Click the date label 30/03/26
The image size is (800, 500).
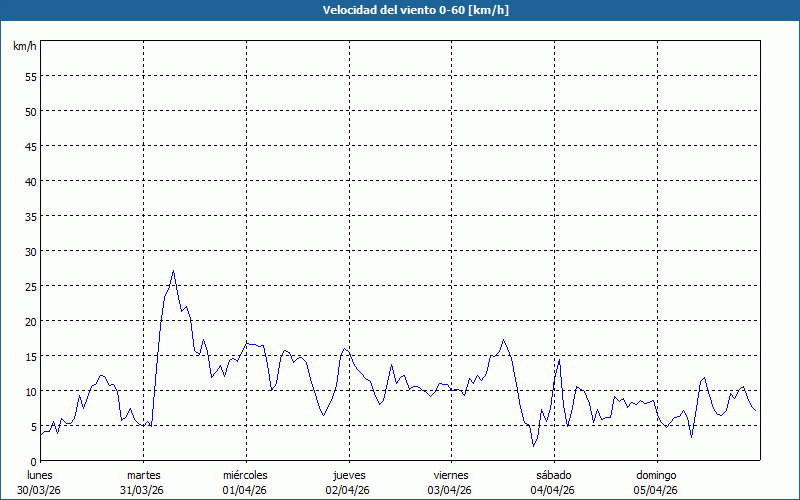coord(40,490)
